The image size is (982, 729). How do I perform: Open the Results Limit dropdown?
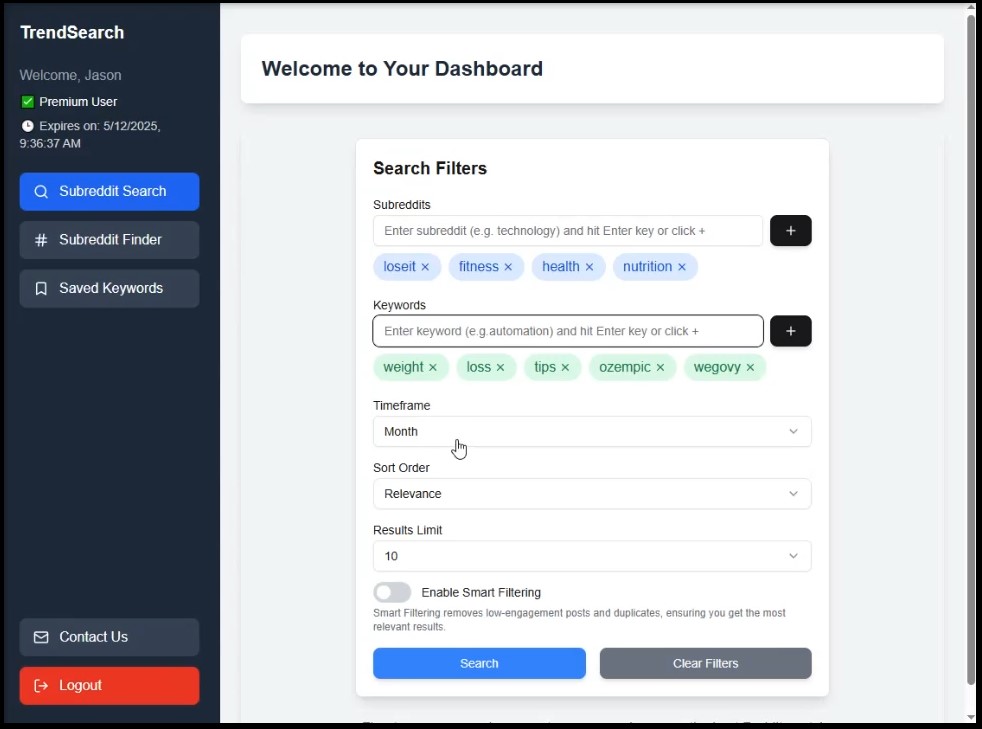(592, 556)
